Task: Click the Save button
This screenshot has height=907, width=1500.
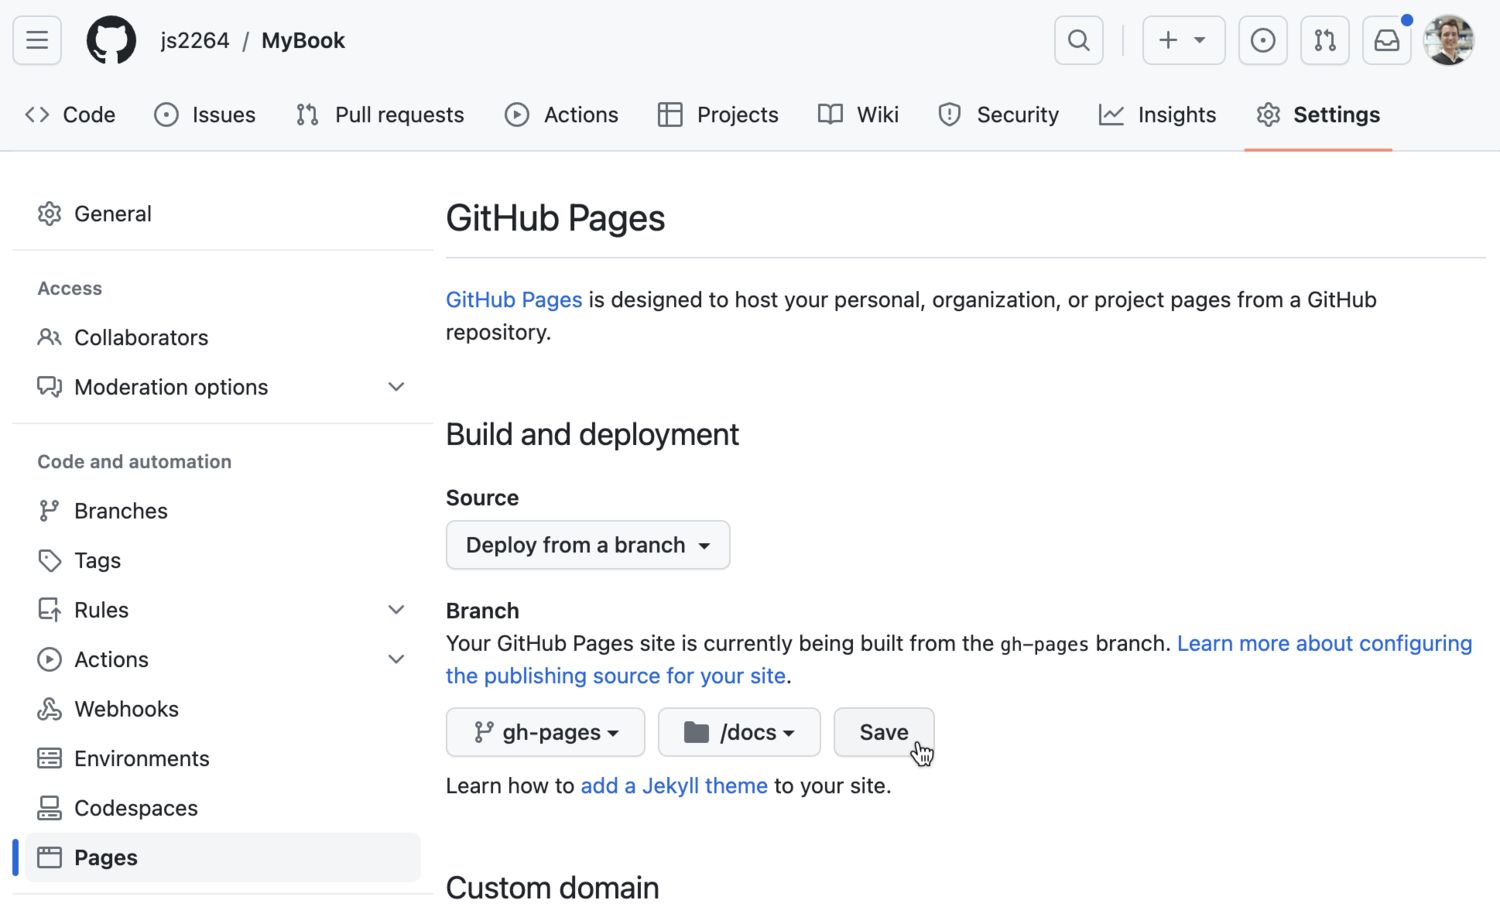Action: click(883, 733)
